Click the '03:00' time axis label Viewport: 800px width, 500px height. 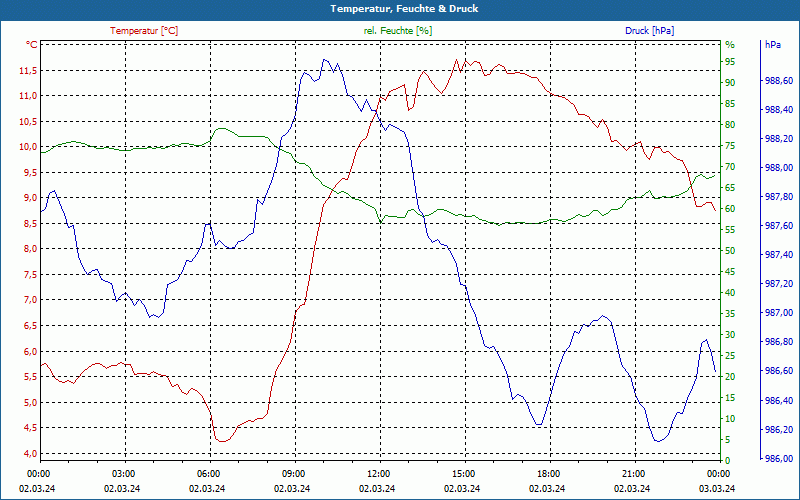122,473
